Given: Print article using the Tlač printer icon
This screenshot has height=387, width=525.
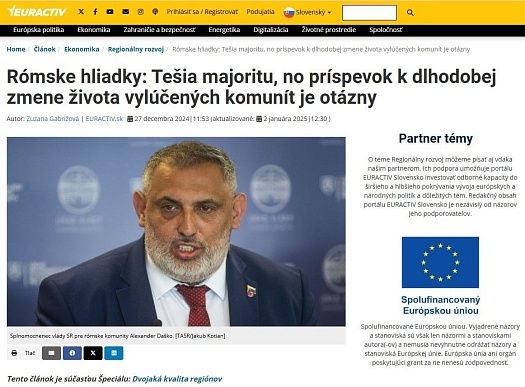Looking at the screenshot, I should point(14,353).
